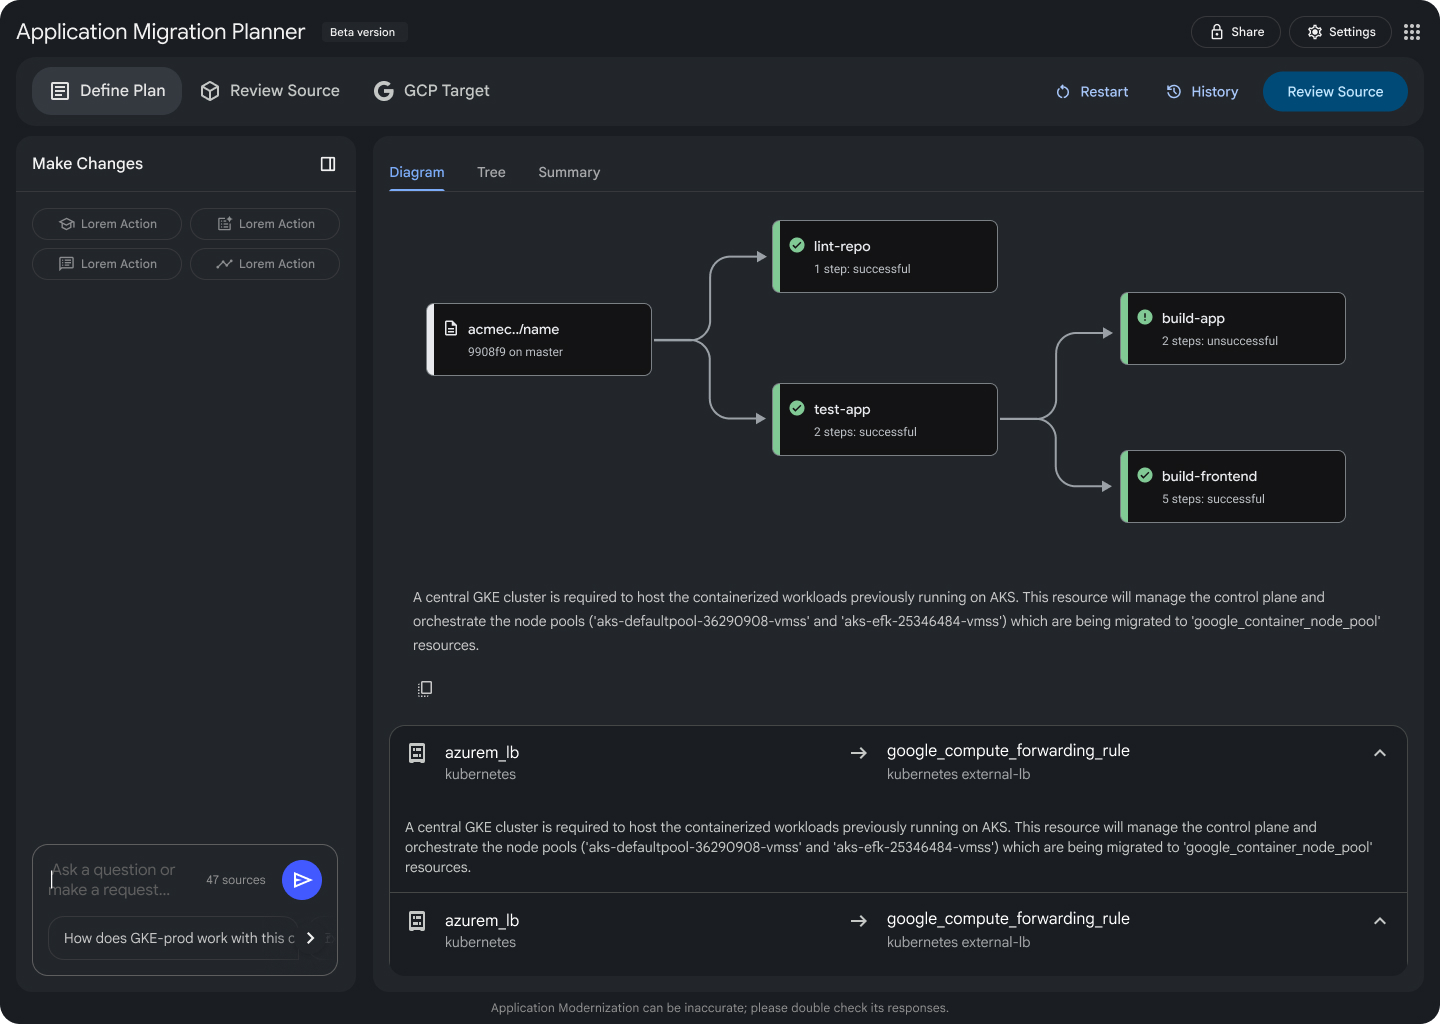Image resolution: width=1440 pixels, height=1024 pixels.
Task: Click the test-app success checkmark icon
Action: (x=797, y=408)
